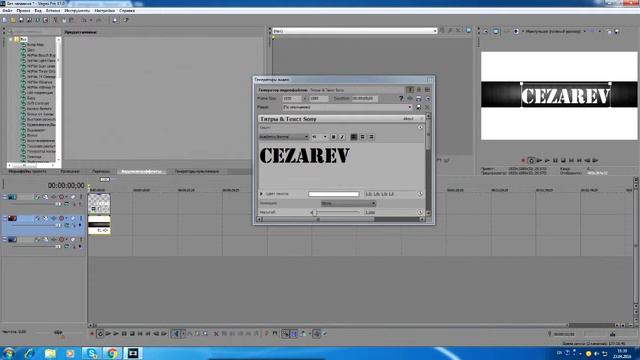This screenshot has height=360, width=640.
Task: Open the Trimmer media dropdown
Action: (x=435, y=31)
